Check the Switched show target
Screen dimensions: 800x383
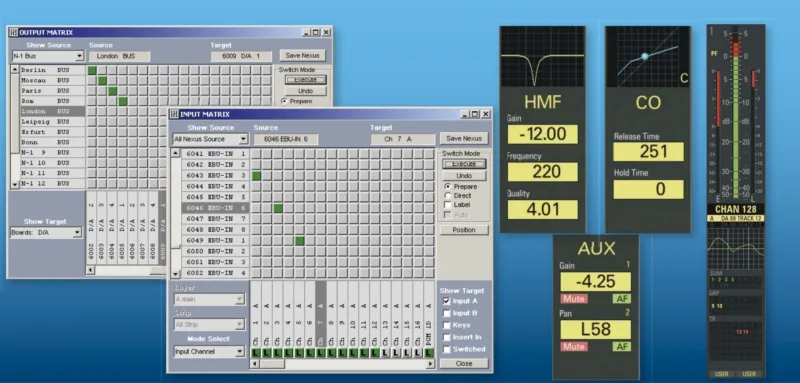coord(447,349)
